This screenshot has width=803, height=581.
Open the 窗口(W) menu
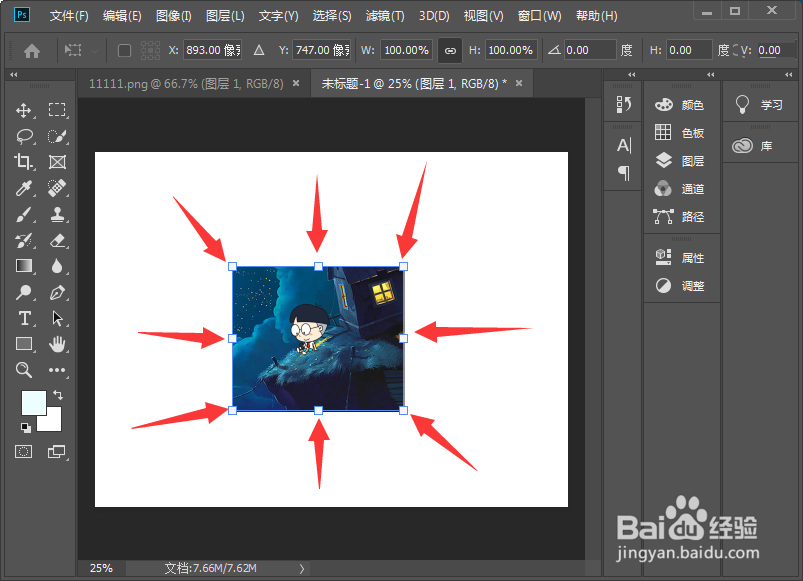point(539,16)
